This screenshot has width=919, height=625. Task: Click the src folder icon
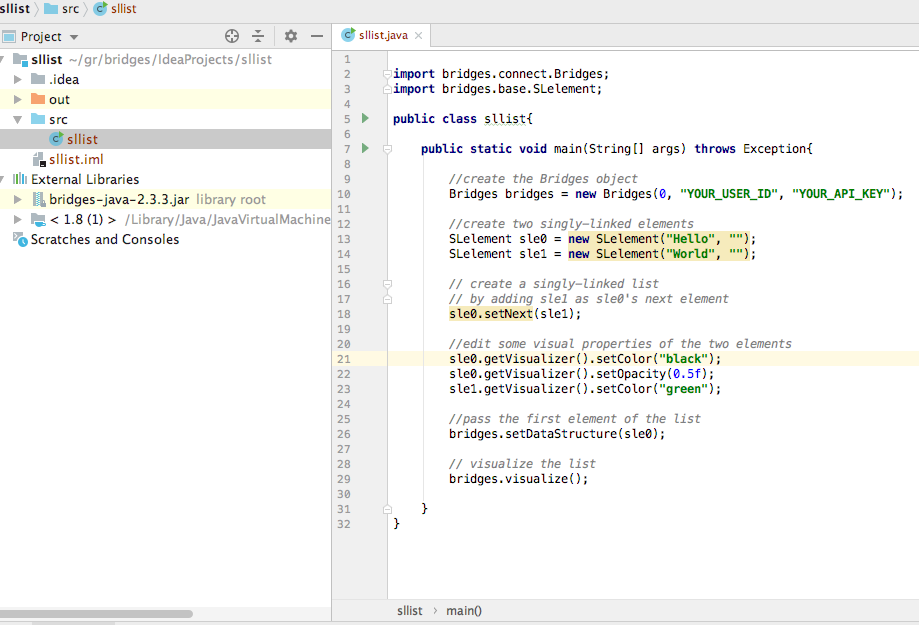38,118
